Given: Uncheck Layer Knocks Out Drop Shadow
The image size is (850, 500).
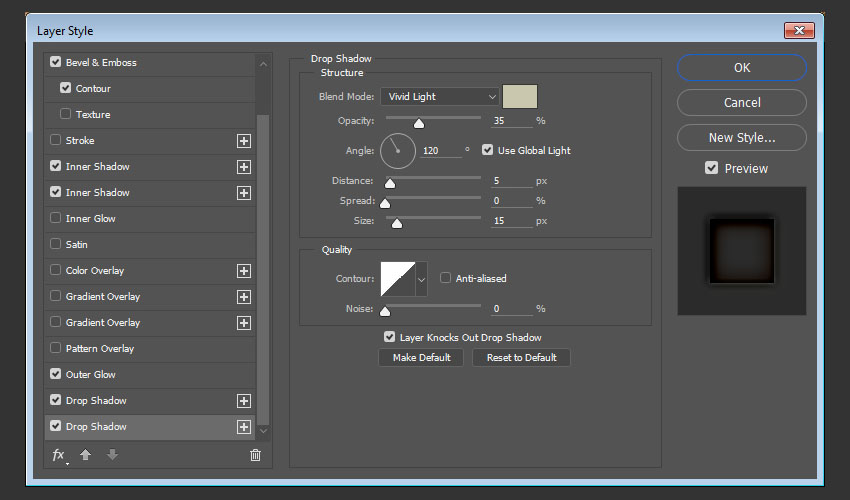Looking at the screenshot, I should 389,337.
